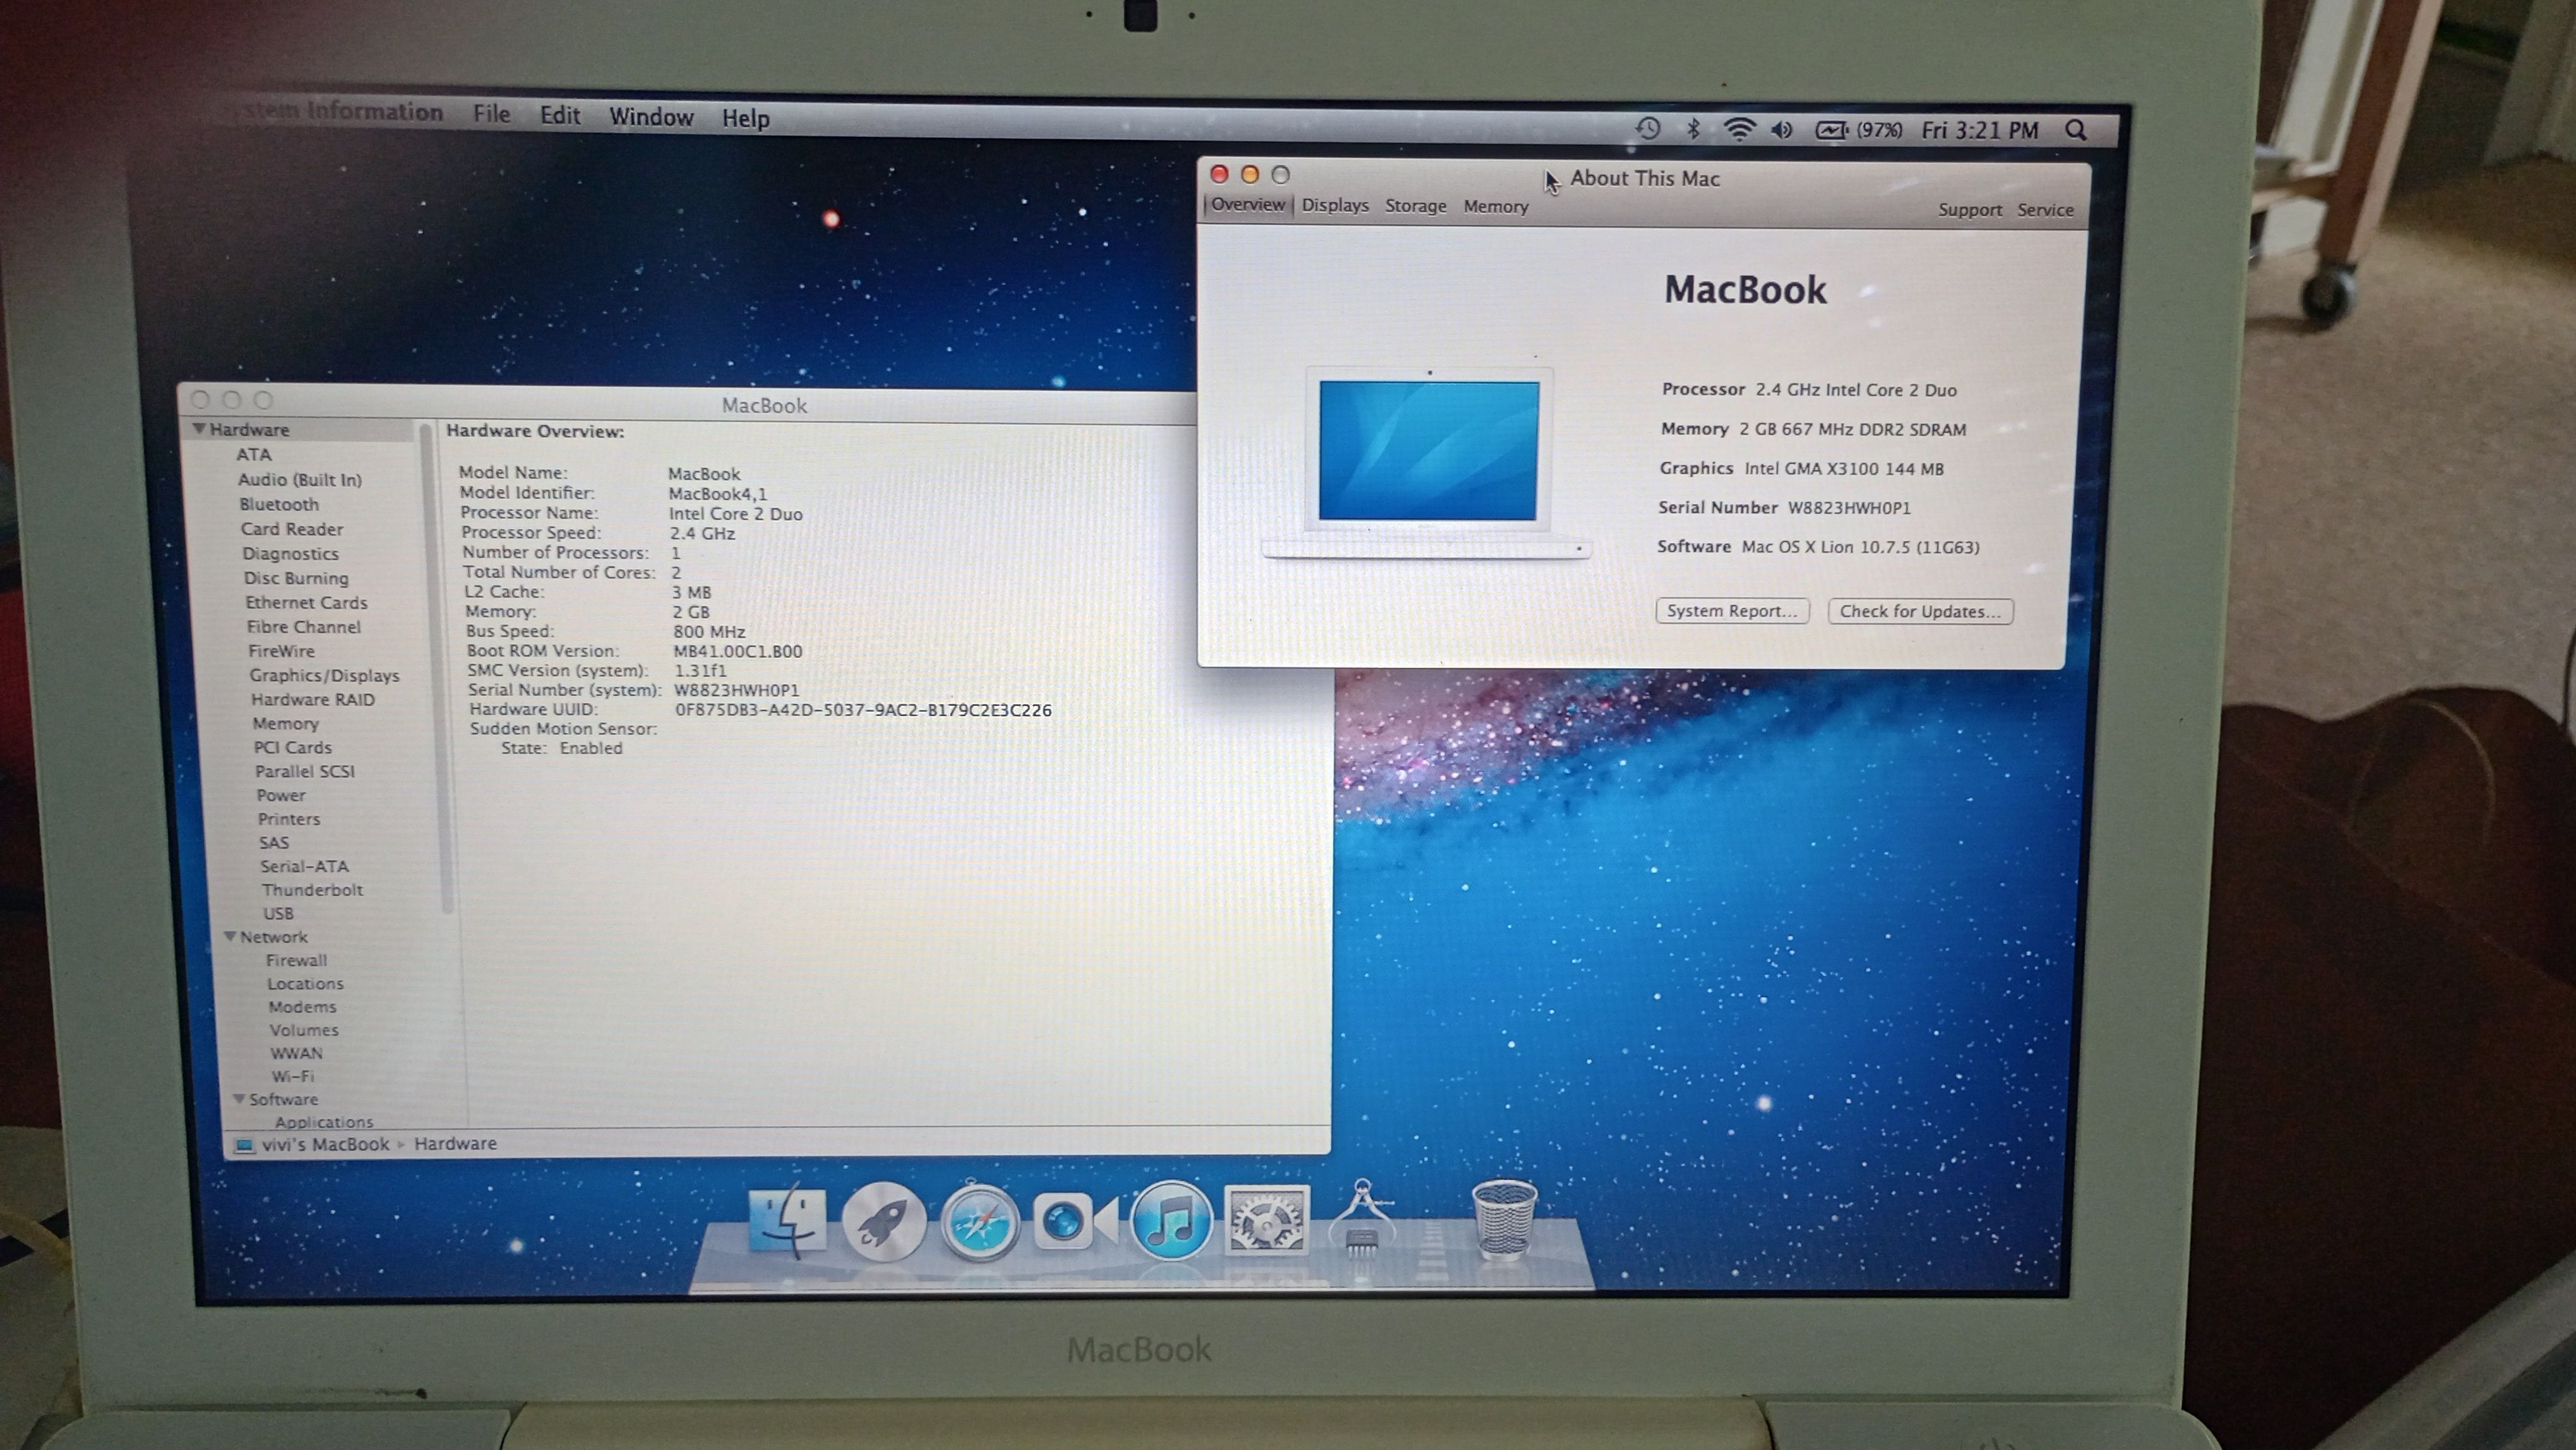Viewport: 2576px width, 1450px height.
Task: Click System Information chip icon in Dock
Action: pyautogui.click(x=1362, y=1220)
